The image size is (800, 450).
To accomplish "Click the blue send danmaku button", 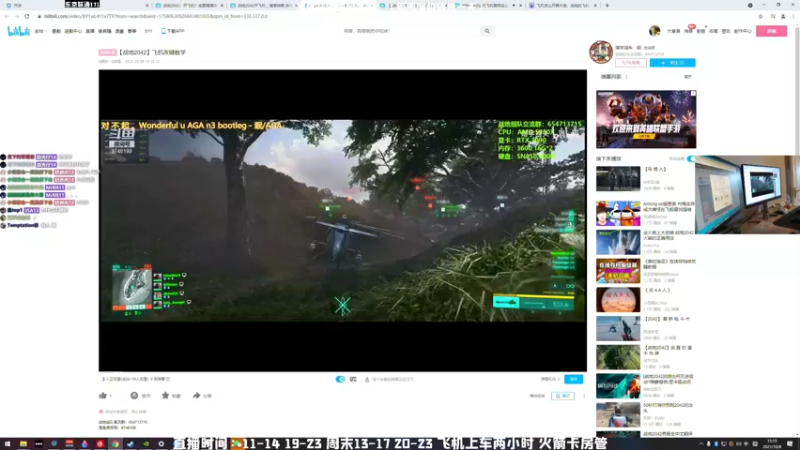I will click(573, 379).
